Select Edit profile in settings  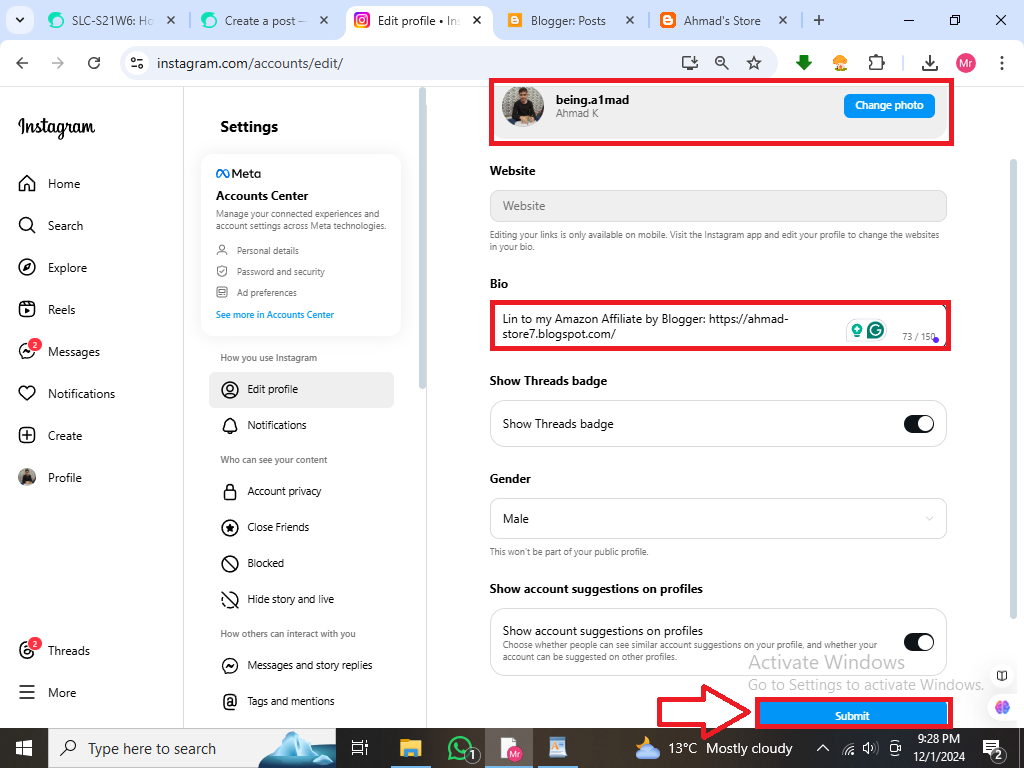point(301,389)
